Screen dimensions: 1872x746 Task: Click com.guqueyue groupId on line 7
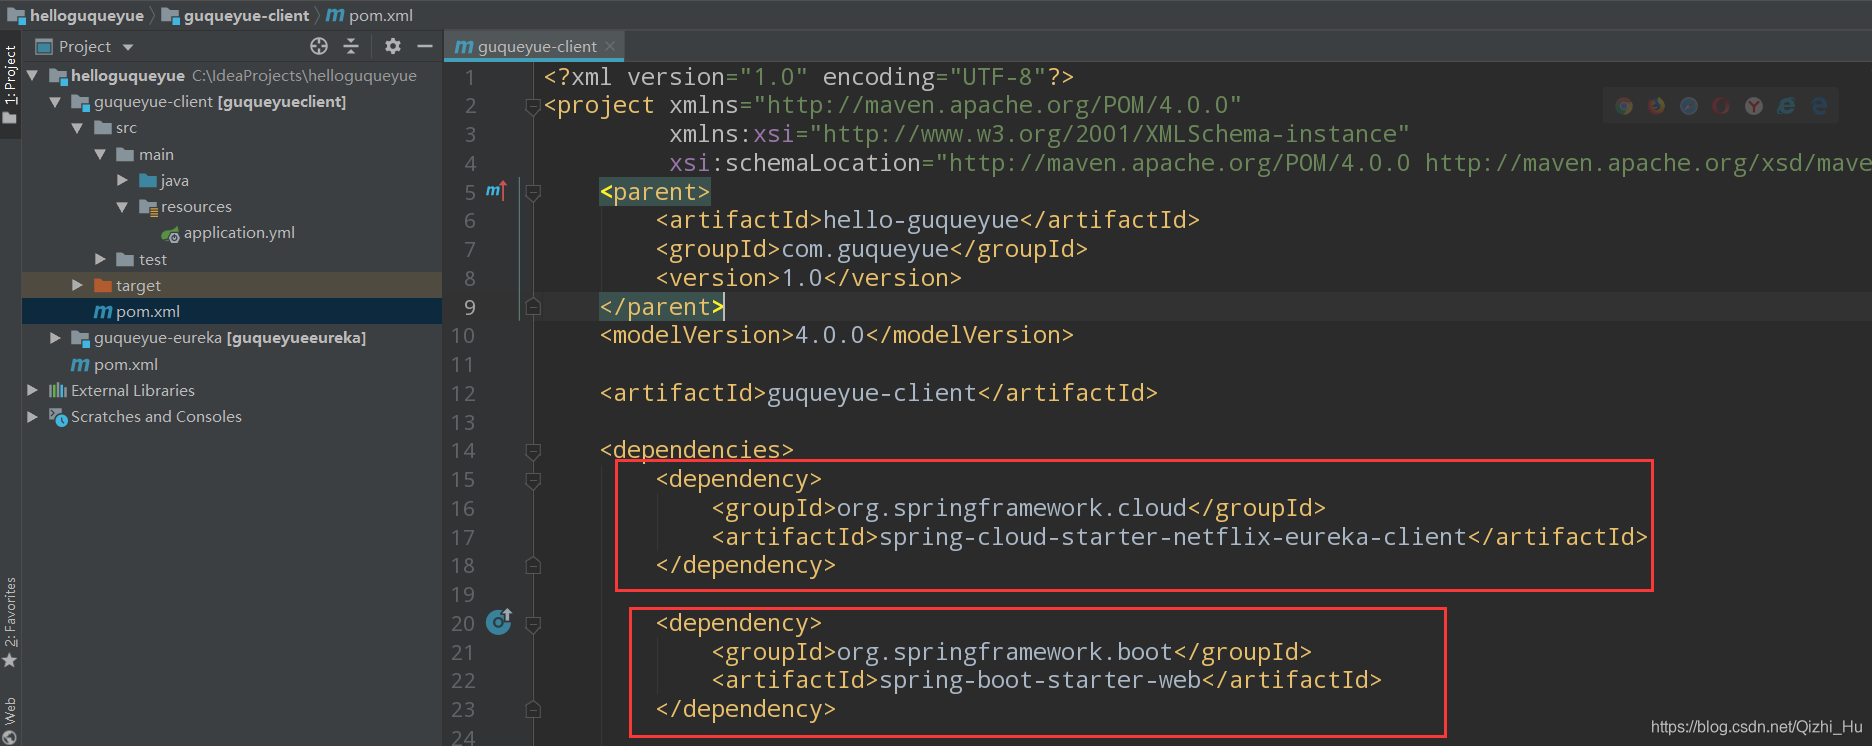[x=865, y=249]
